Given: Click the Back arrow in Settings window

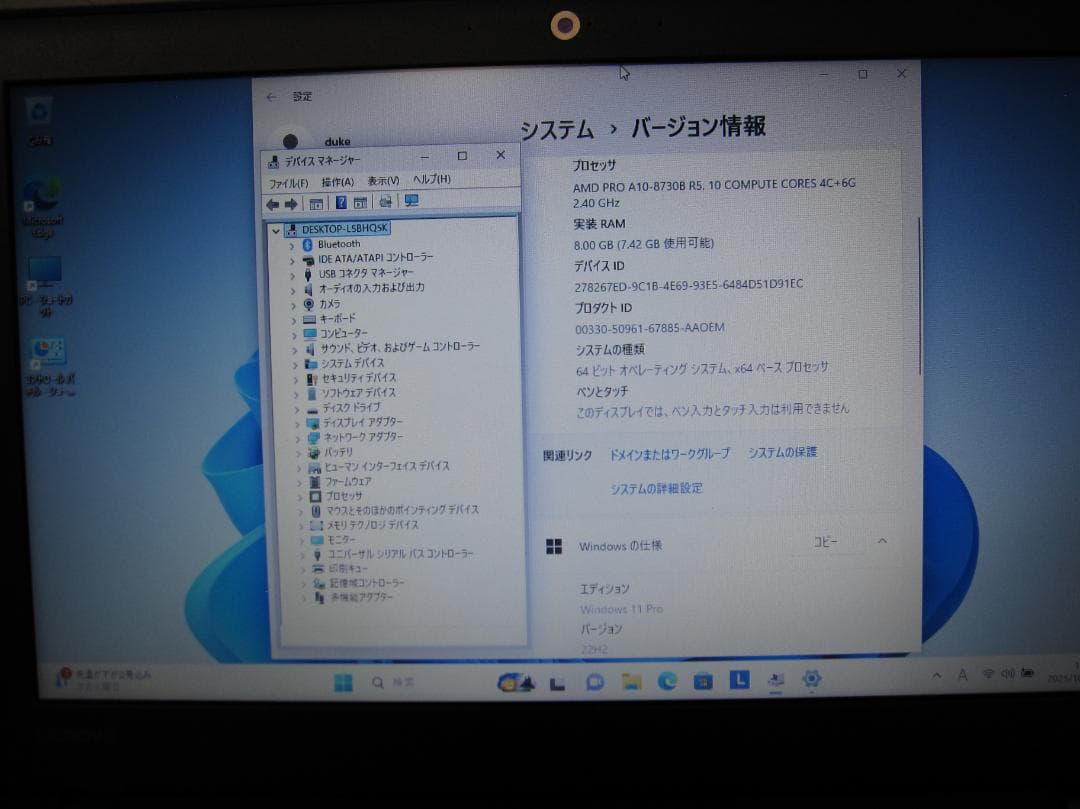Looking at the screenshot, I should click(271, 96).
